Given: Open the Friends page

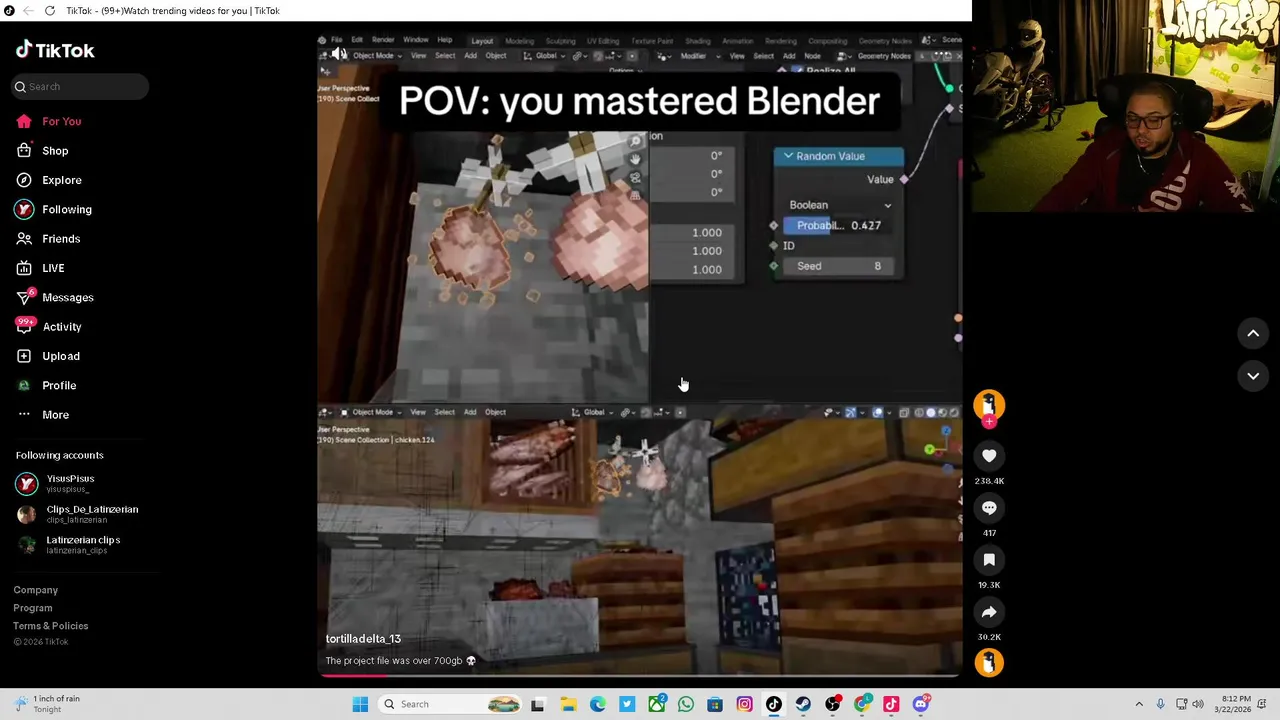Looking at the screenshot, I should click(x=61, y=239).
